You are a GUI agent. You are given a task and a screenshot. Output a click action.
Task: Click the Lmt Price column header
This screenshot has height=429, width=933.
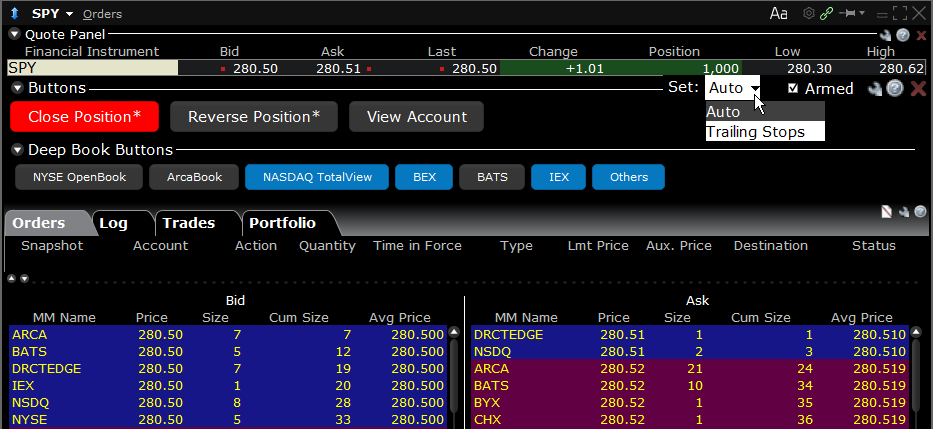point(598,246)
